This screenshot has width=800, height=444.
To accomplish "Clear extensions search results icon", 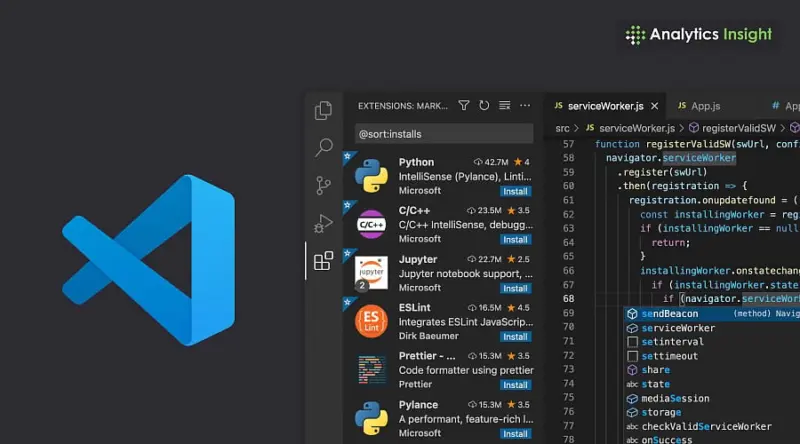I will (x=505, y=105).
